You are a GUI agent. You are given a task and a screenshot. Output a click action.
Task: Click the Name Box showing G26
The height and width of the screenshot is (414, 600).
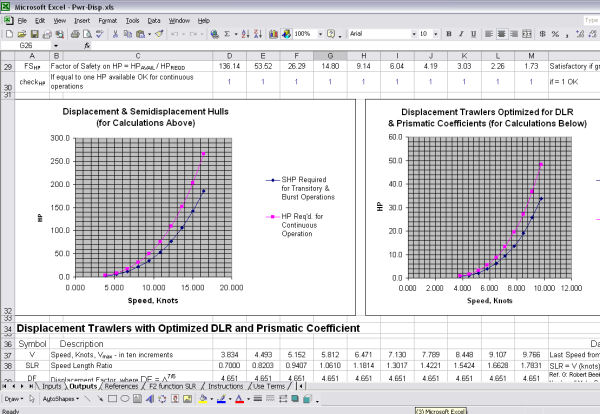click(x=30, y=45)
